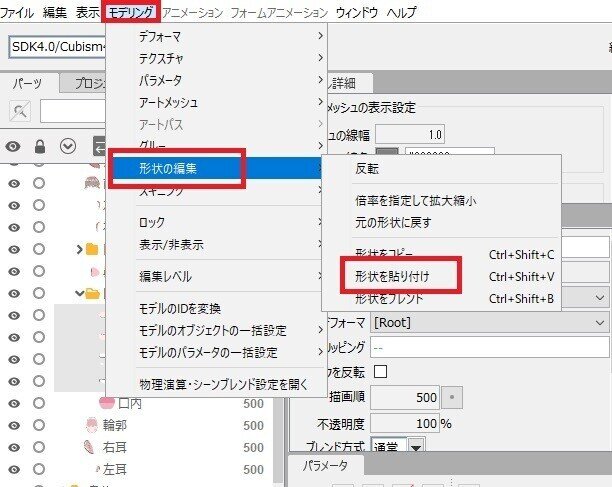Choose 形状をブレンド entry
Screen dimensions: 612x487
[x=441, y=299]
